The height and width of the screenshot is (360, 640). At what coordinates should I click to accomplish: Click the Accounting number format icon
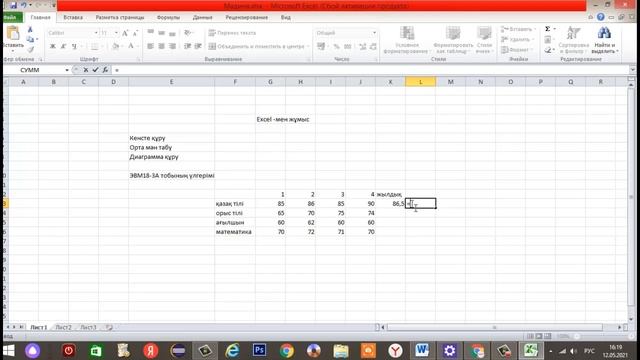coord(321,47)
